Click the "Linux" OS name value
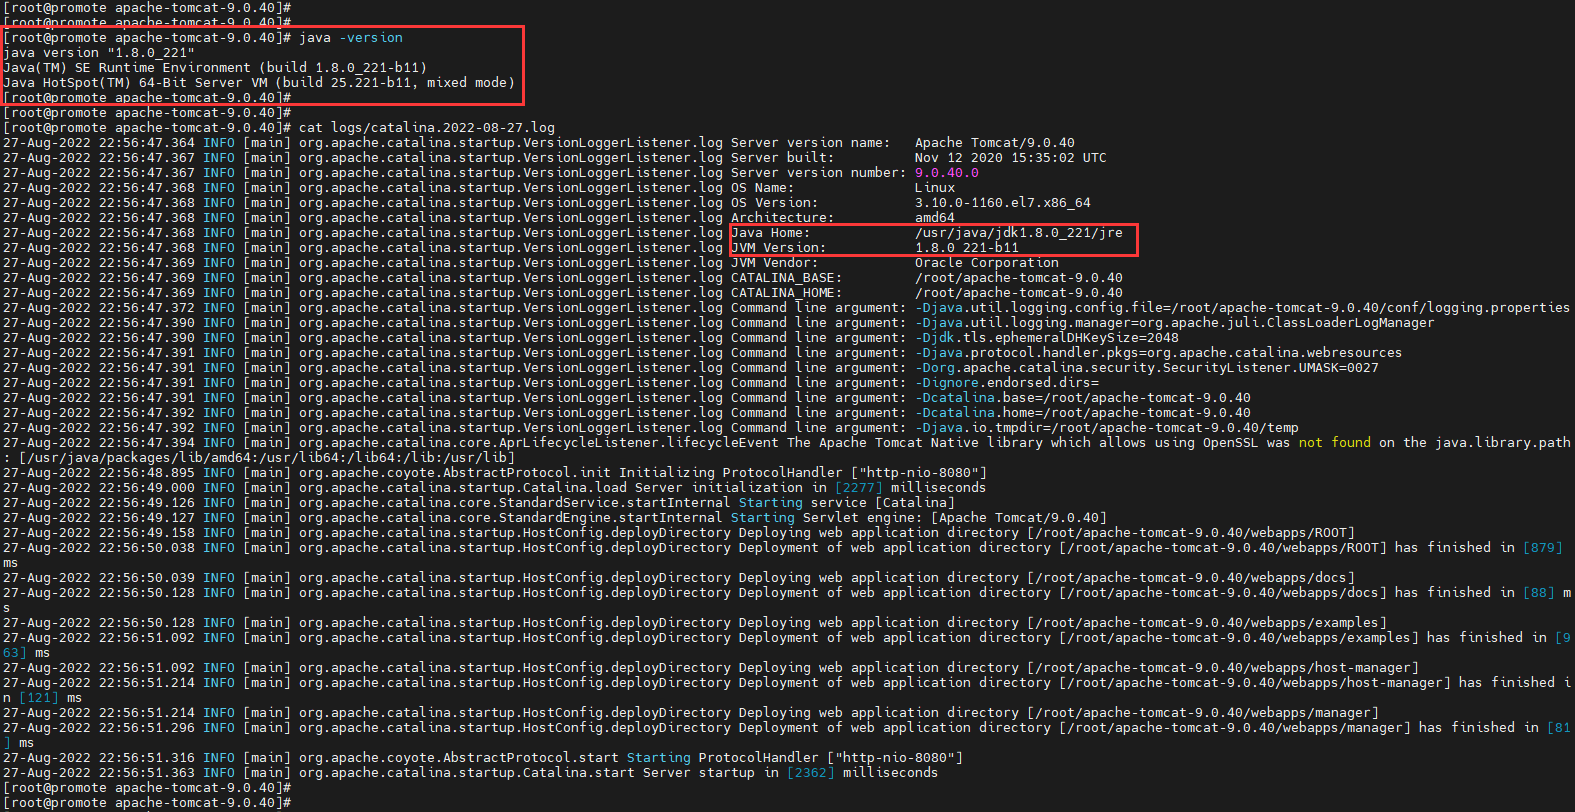 point(935,188)
